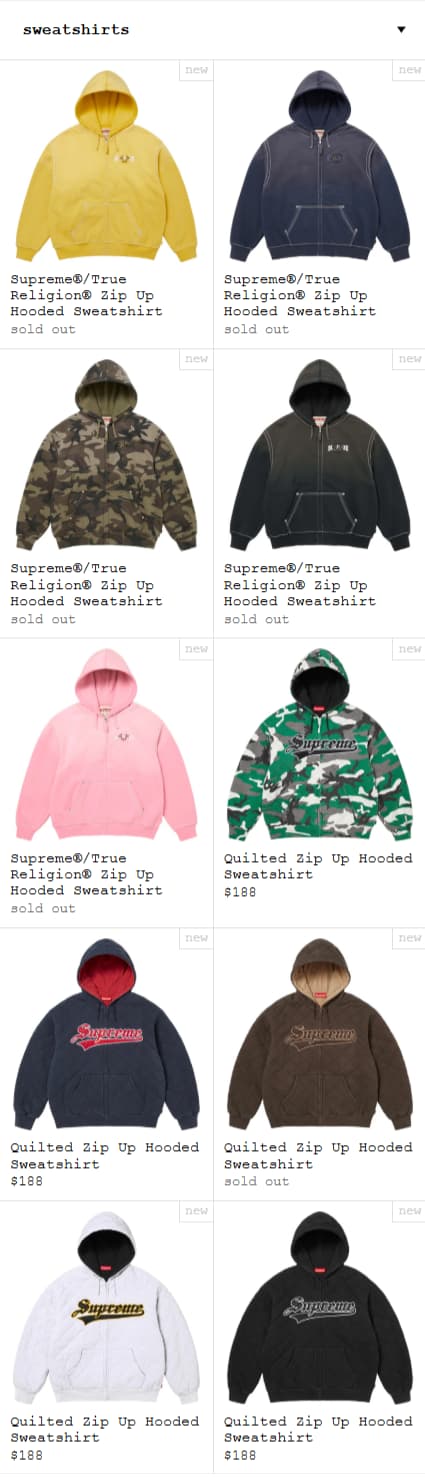
Task: Click the pink hoodie product title link
Action: click(86, 874)
